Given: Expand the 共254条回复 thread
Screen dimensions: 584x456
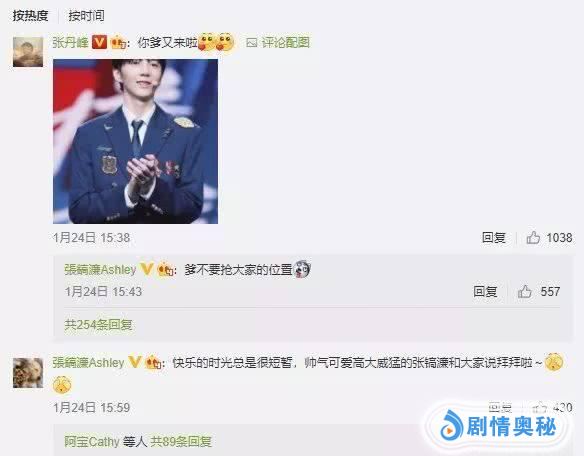Looking at the screenshot, I should 98,324.
